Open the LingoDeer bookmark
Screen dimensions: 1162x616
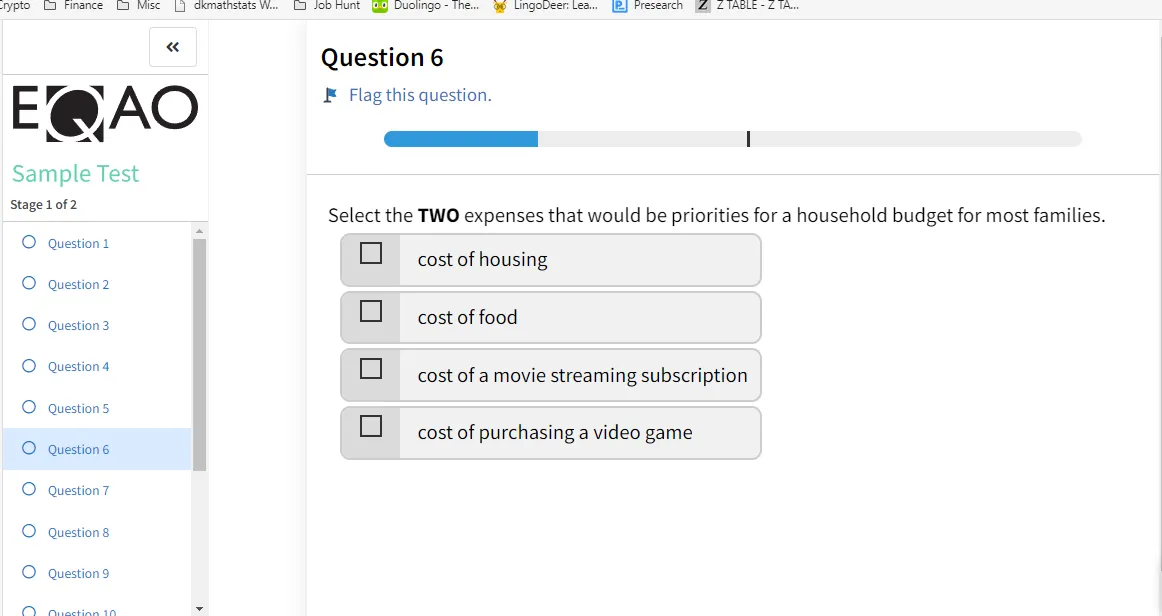pyautogui.click(x=546, y=5)
